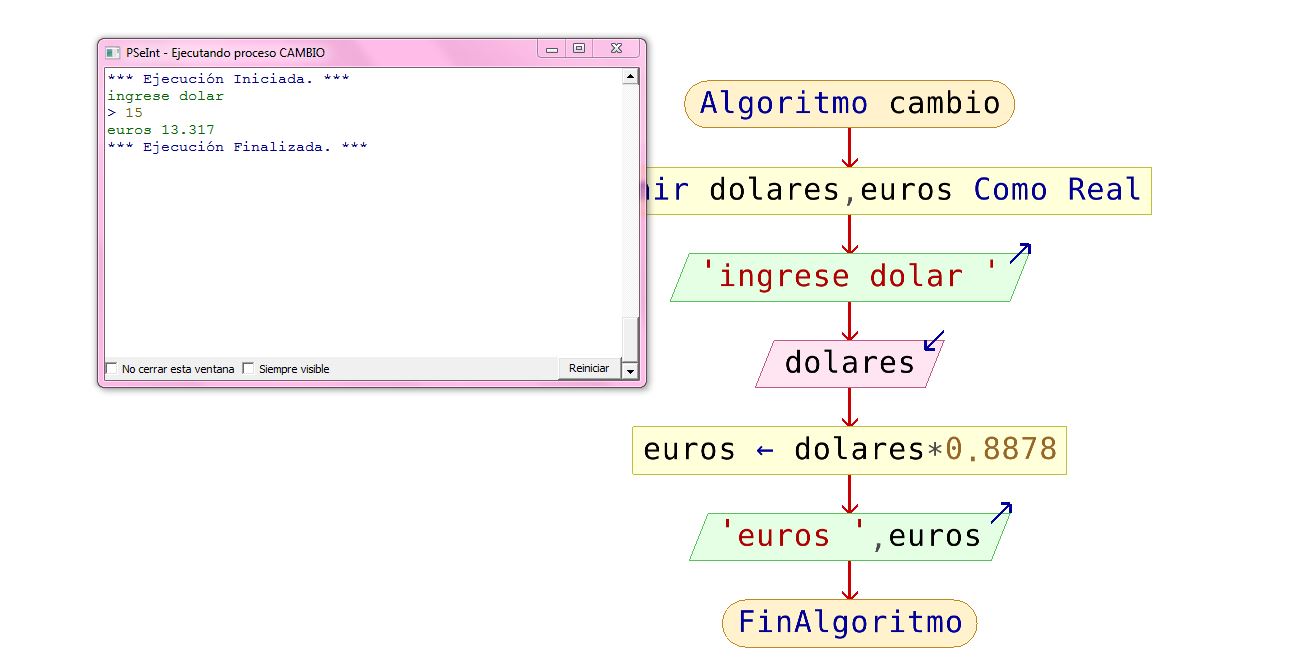Click the console scrollbar track
The image size is (1305, 659).
coord(631,220)
